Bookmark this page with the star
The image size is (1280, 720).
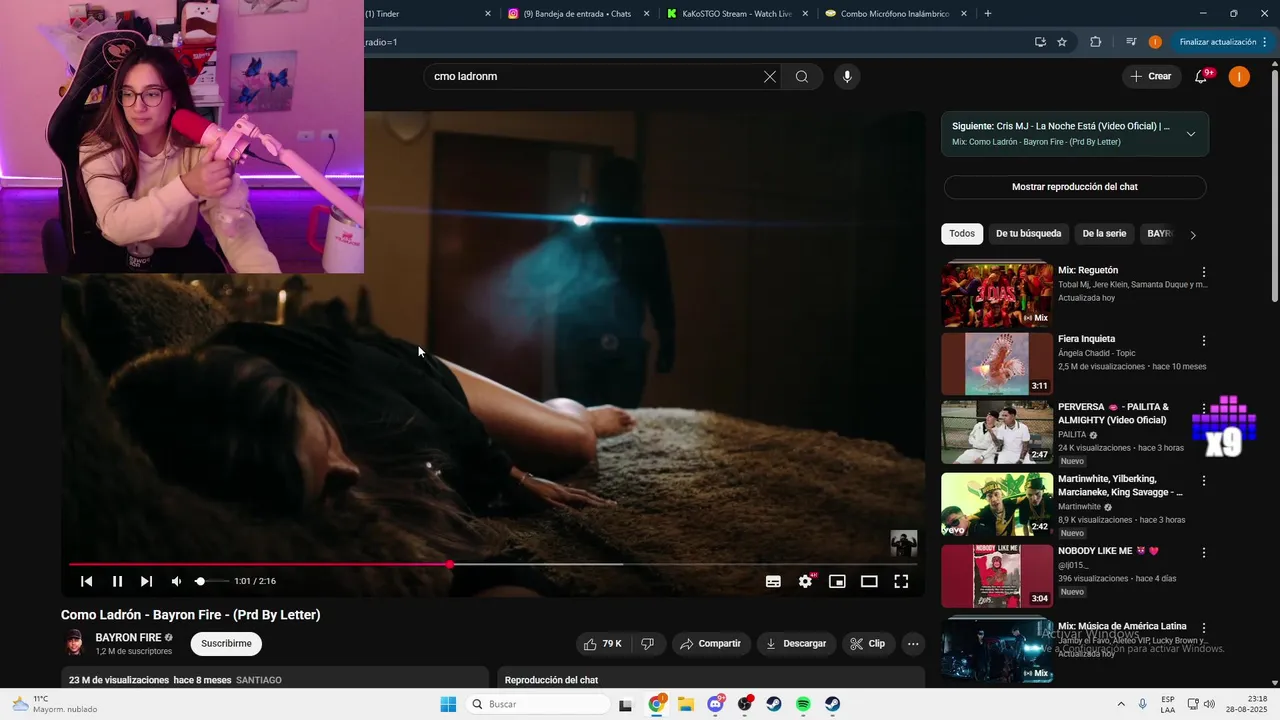[1062, 42]
